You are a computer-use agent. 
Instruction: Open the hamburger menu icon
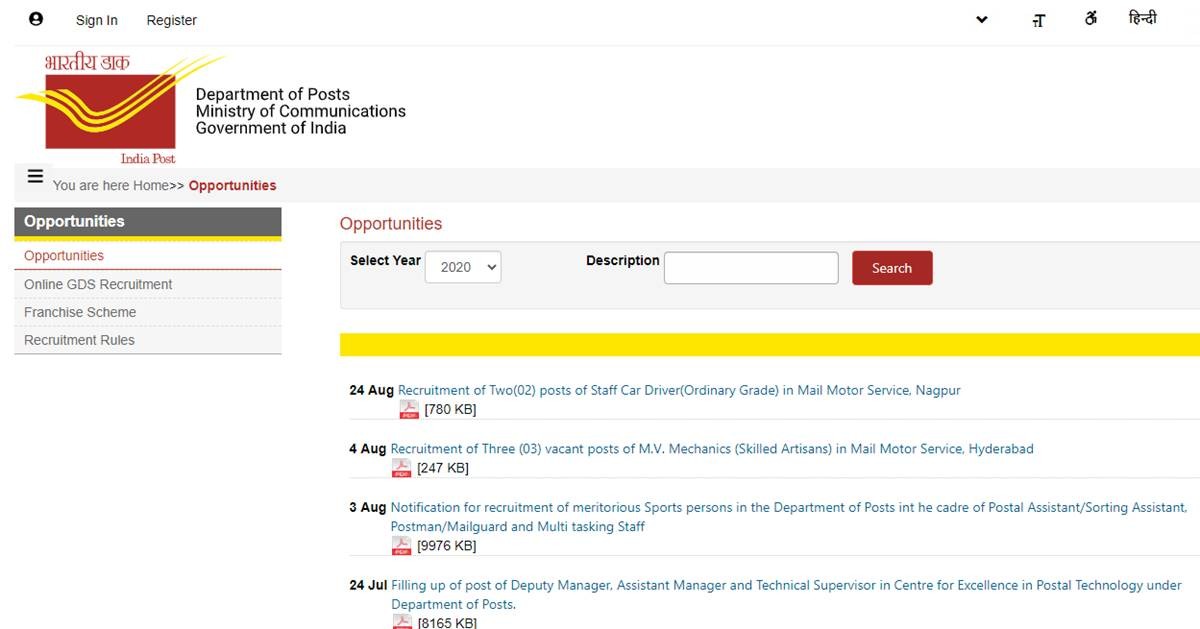point(35,177)
